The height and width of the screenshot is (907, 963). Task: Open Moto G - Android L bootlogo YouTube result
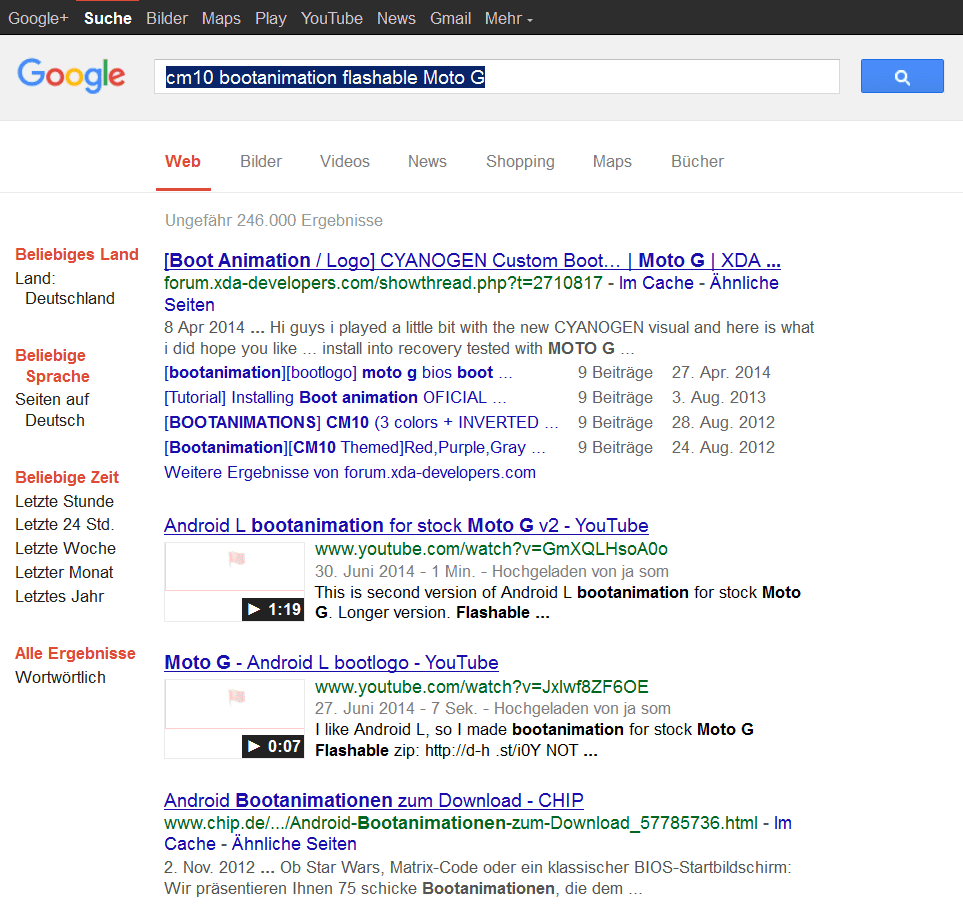[x=331, y=663]
